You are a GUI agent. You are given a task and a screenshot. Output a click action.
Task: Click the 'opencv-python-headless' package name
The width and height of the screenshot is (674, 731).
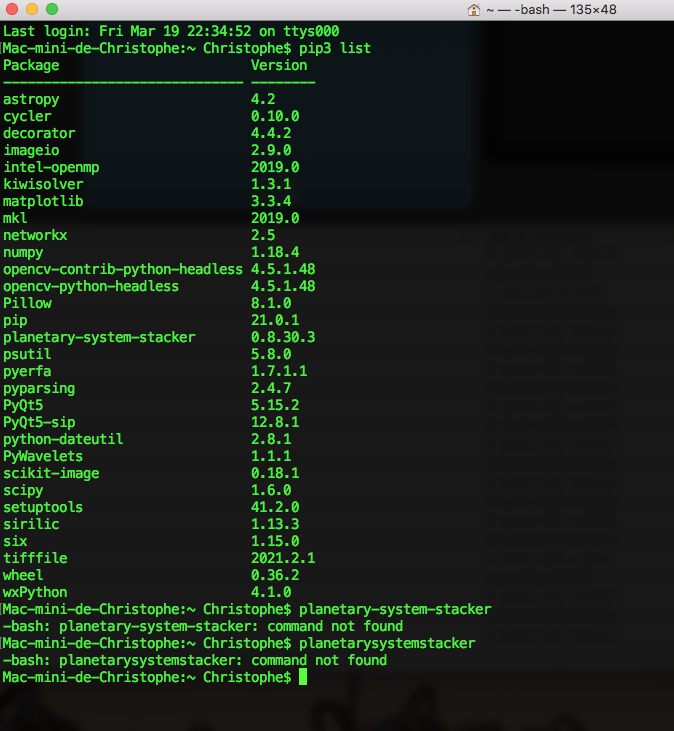[x=91, y=286]
